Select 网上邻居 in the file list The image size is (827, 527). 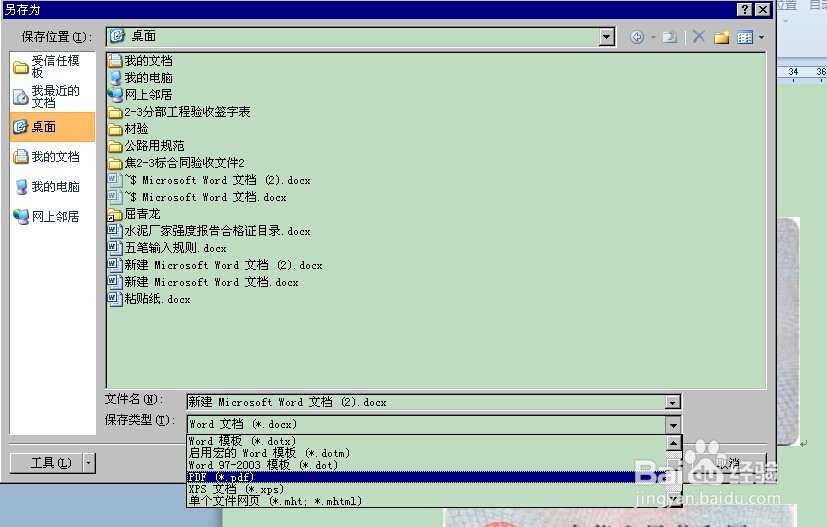[x=141, y=95]
